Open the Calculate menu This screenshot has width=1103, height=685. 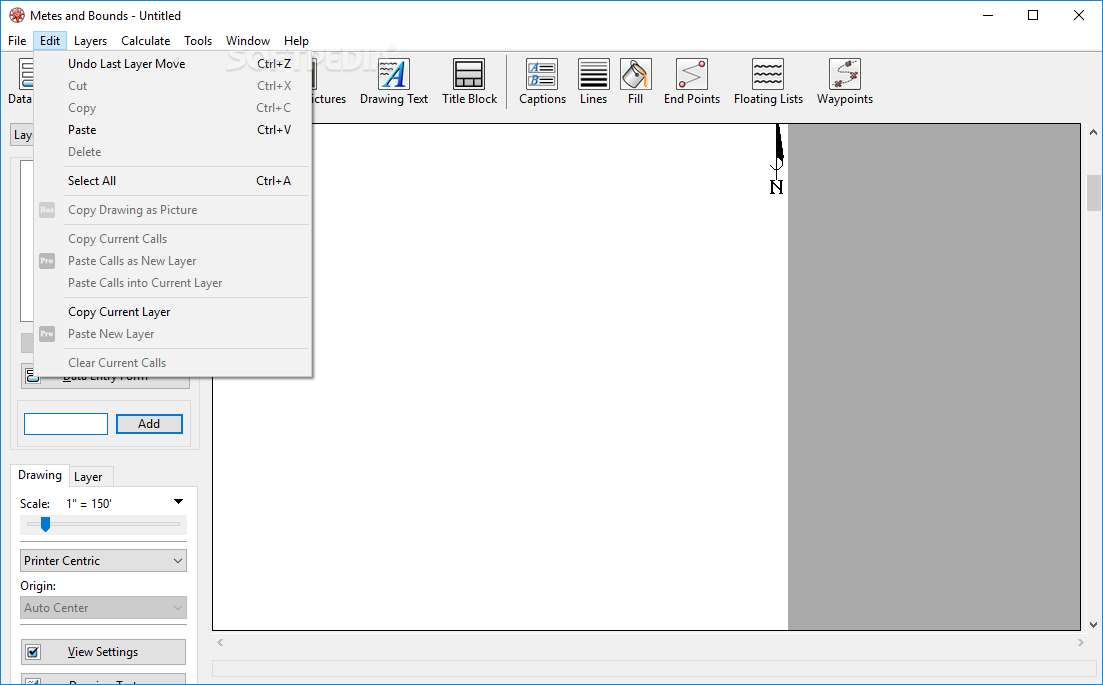(x=146, y=41)
